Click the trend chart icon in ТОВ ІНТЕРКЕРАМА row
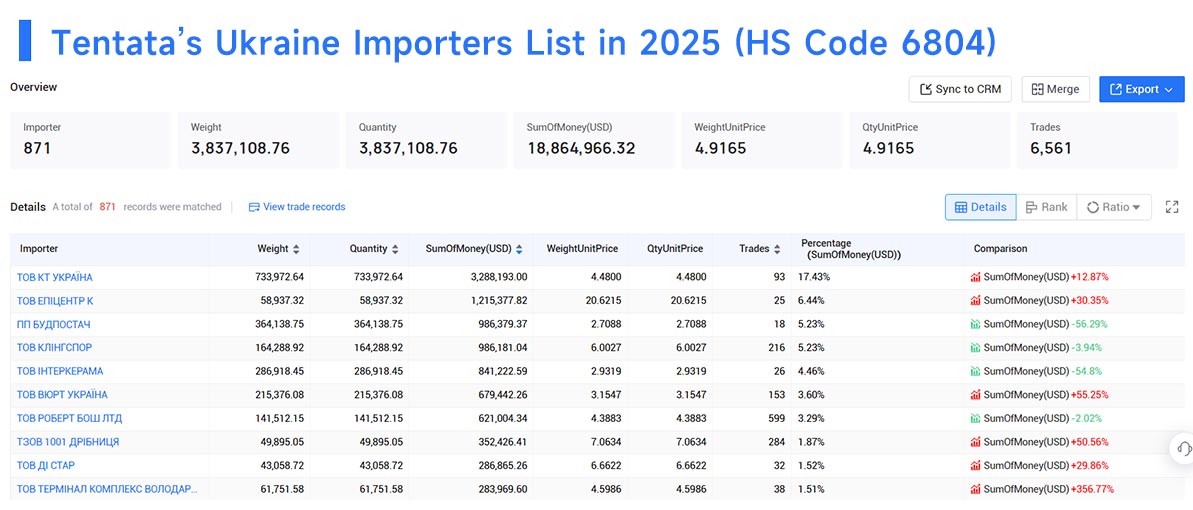This screenshot has width=1193, height=510. [975, 371]
